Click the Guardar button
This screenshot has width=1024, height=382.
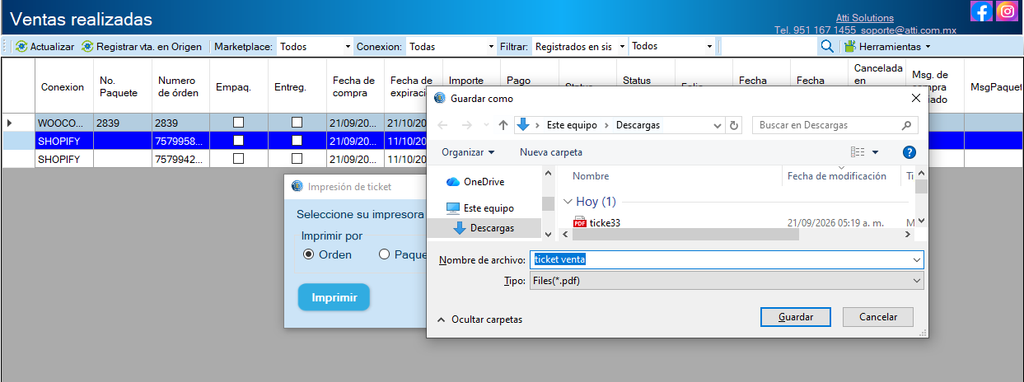point(795,317)
